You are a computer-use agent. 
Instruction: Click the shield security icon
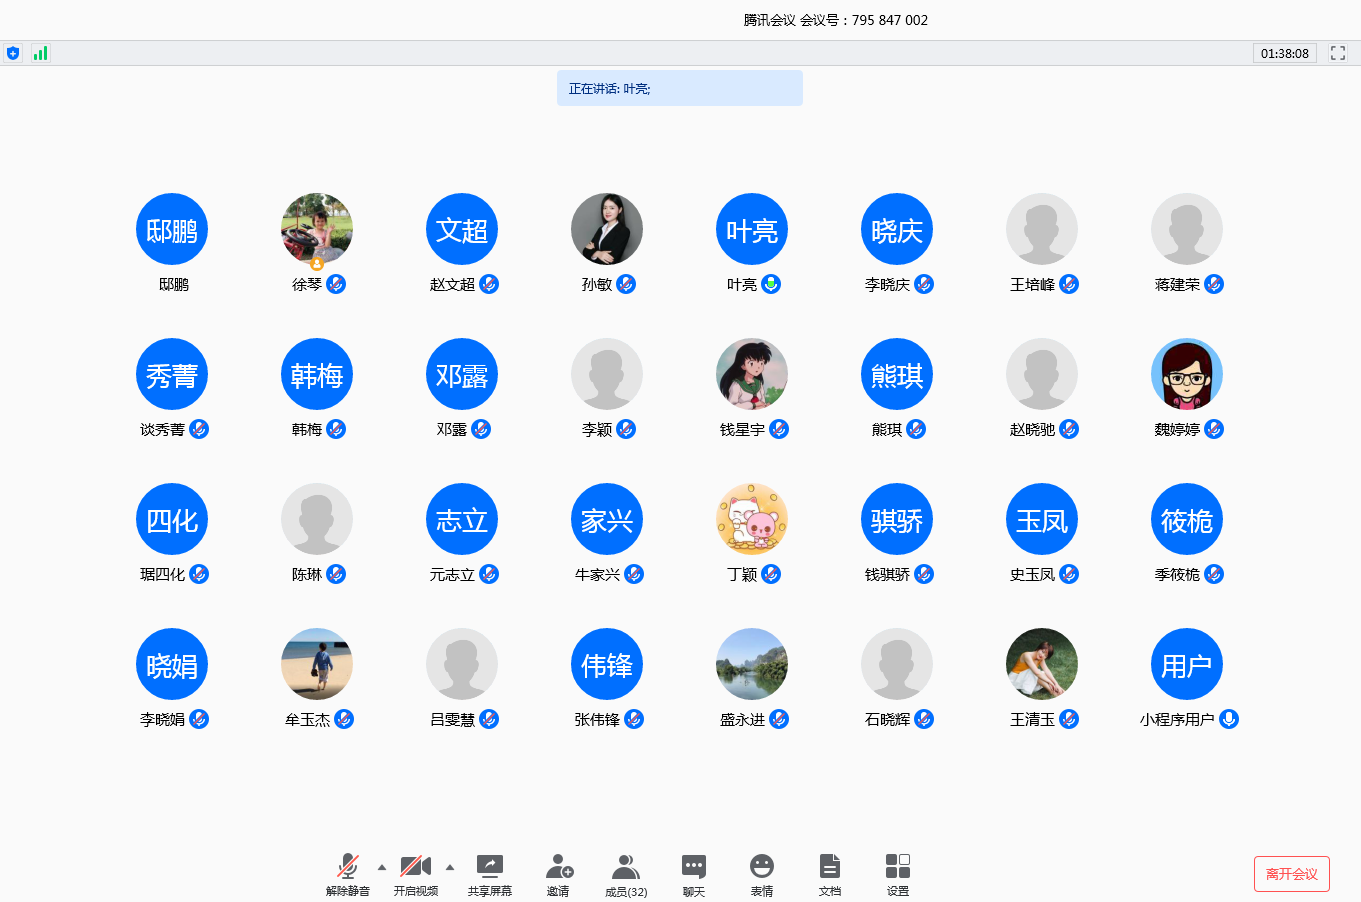pyautogui.click(x=13, y=53)
